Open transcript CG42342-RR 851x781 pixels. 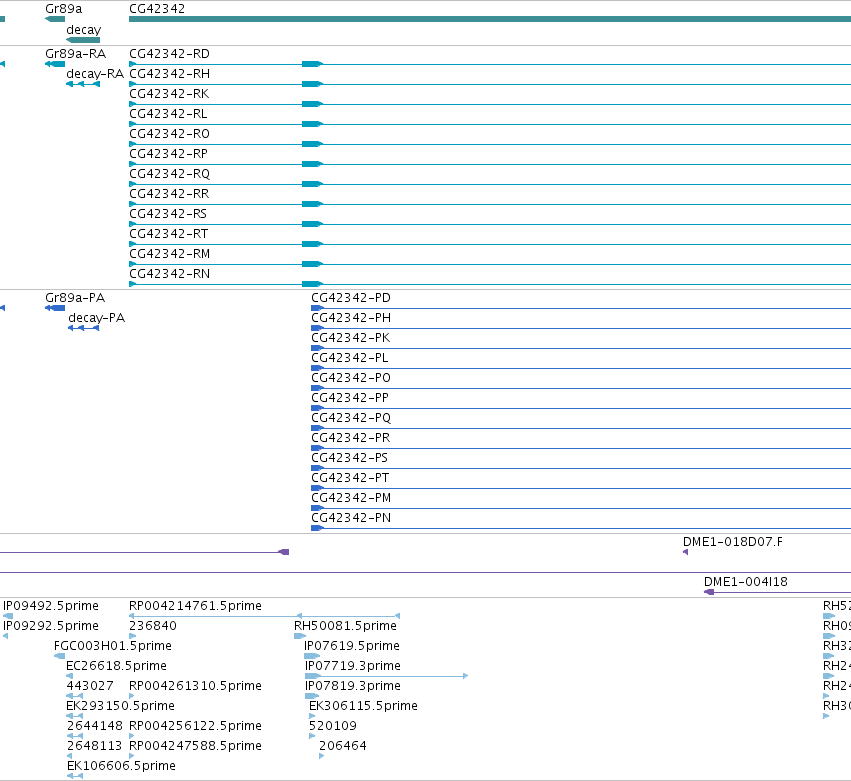pos(169,194)
